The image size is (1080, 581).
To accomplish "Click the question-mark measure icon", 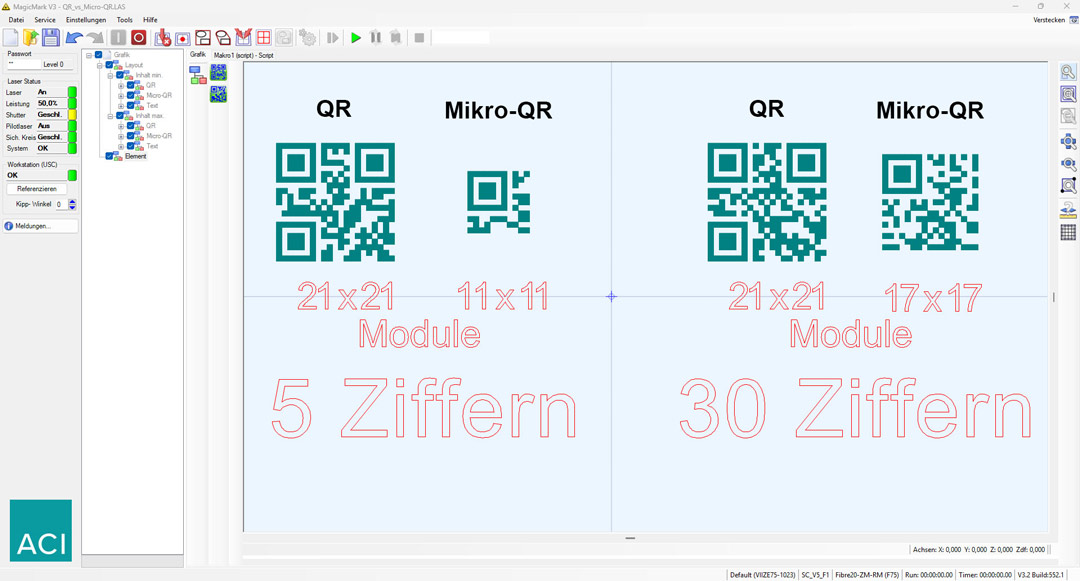I will (1068, 210).
